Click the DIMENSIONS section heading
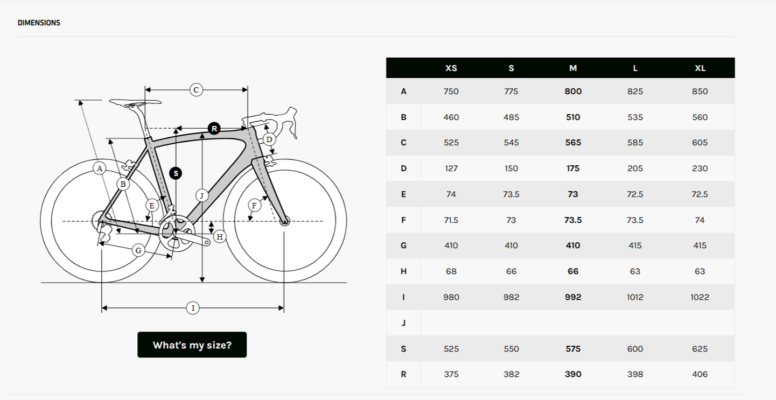Screen dimensions: 776x400 39,23
